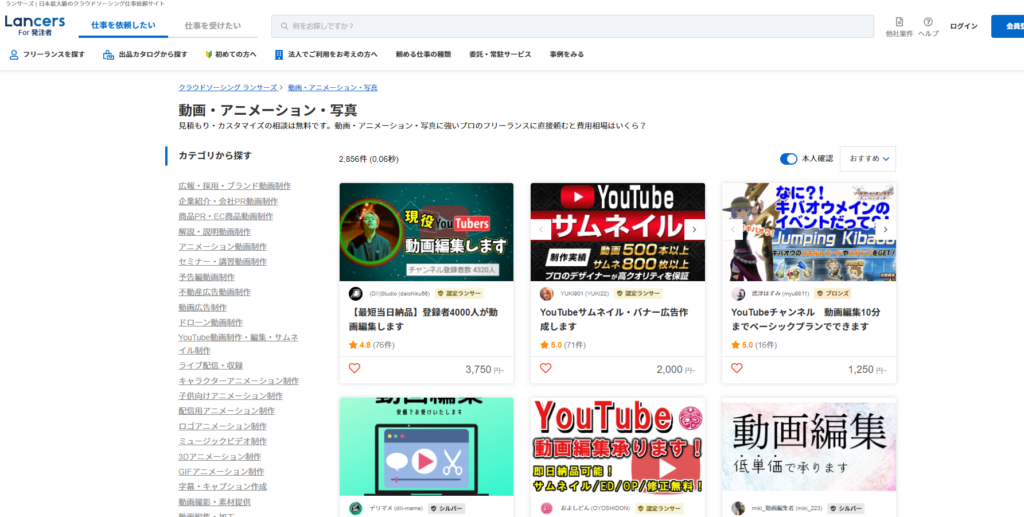Open YouTubeサムネイル・バナー広告作成します title

[x=613, y=319]
